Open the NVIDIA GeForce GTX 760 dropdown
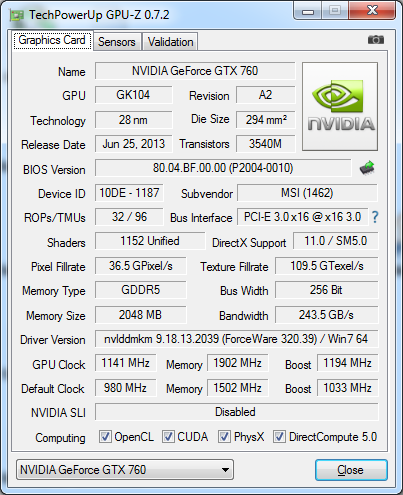 coord(125,470)
